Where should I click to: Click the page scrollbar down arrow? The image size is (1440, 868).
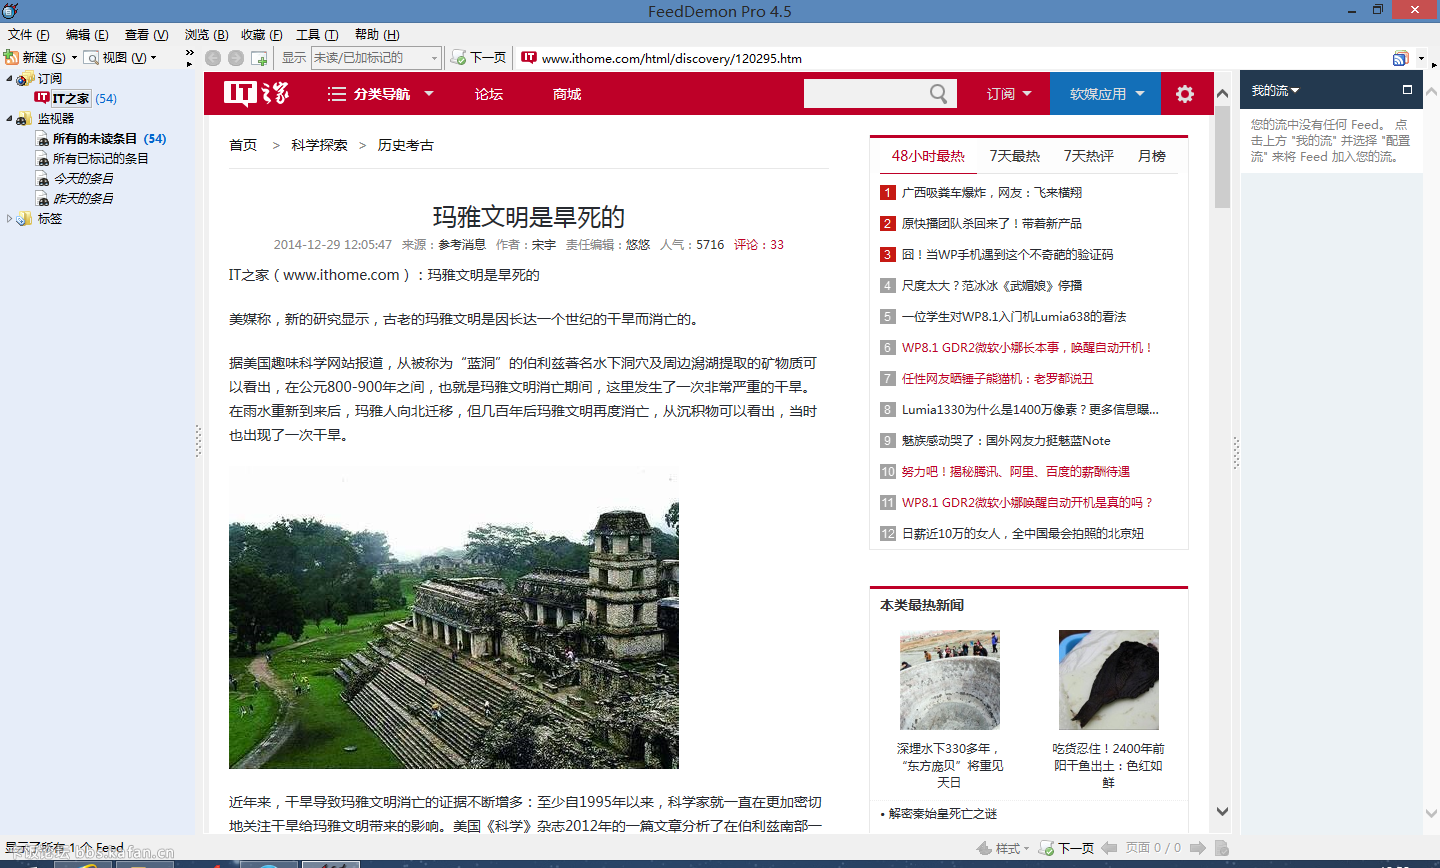[1222, 811]
